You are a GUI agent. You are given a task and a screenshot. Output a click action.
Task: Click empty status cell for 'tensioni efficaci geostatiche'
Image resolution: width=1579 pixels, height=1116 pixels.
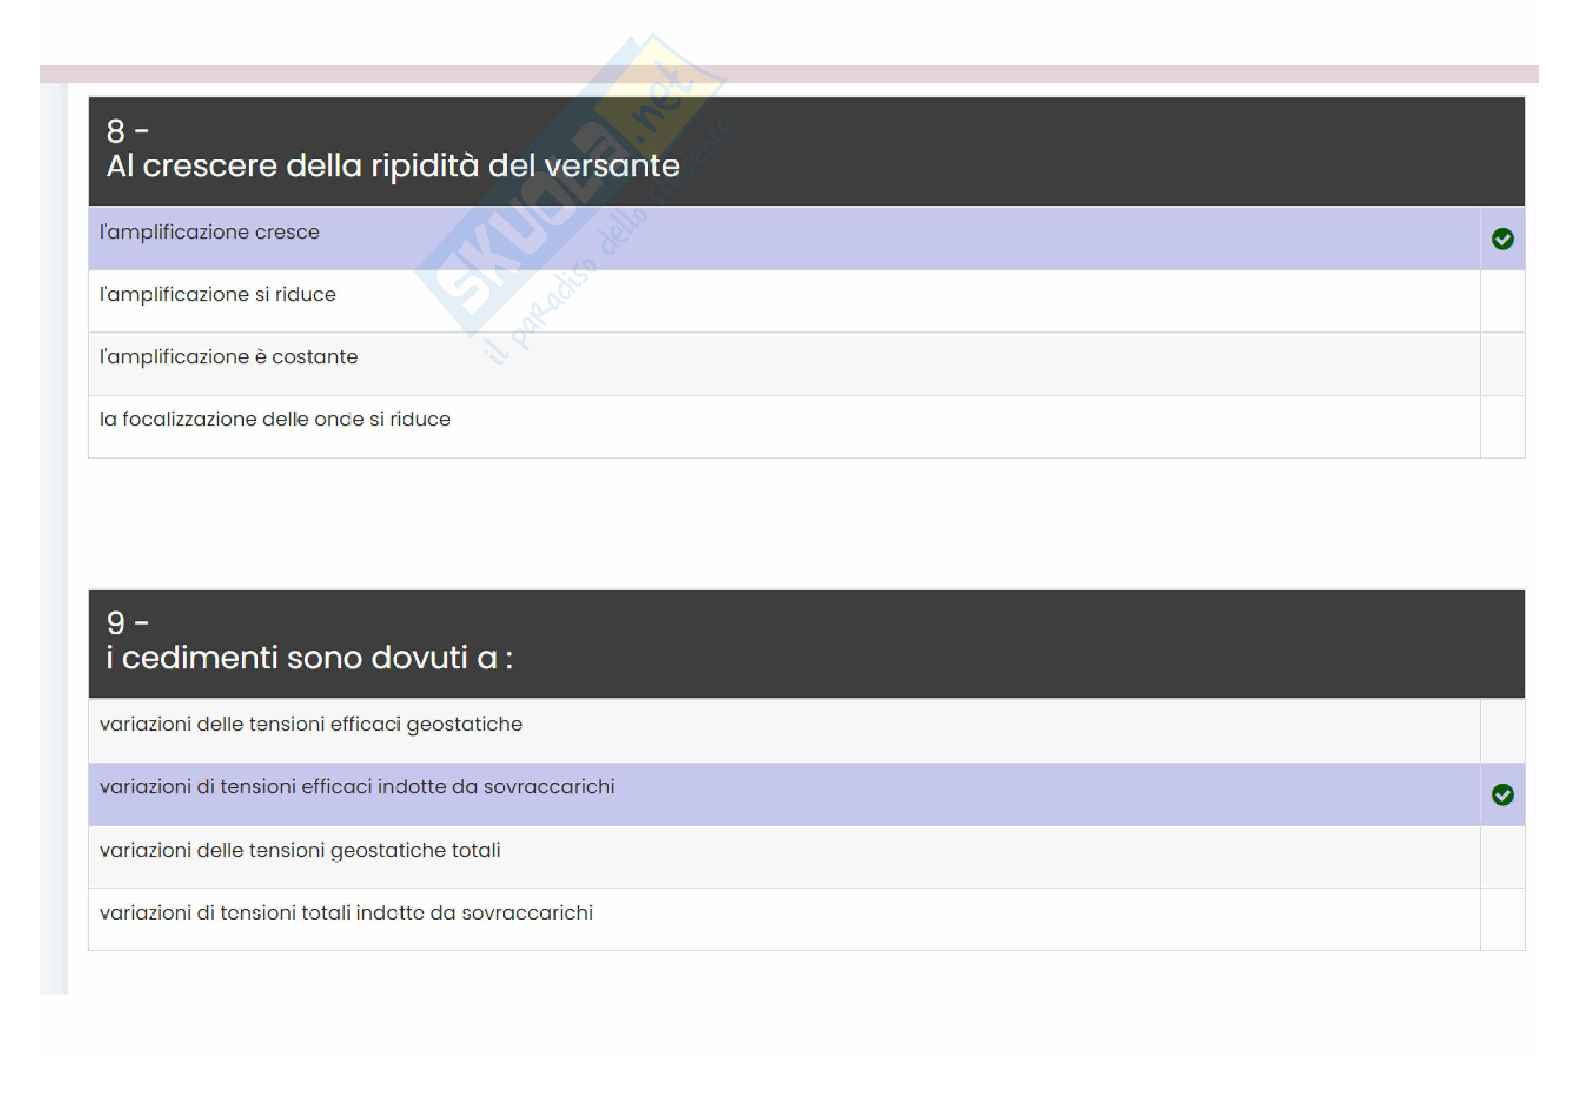click(x=1502, y=731)
